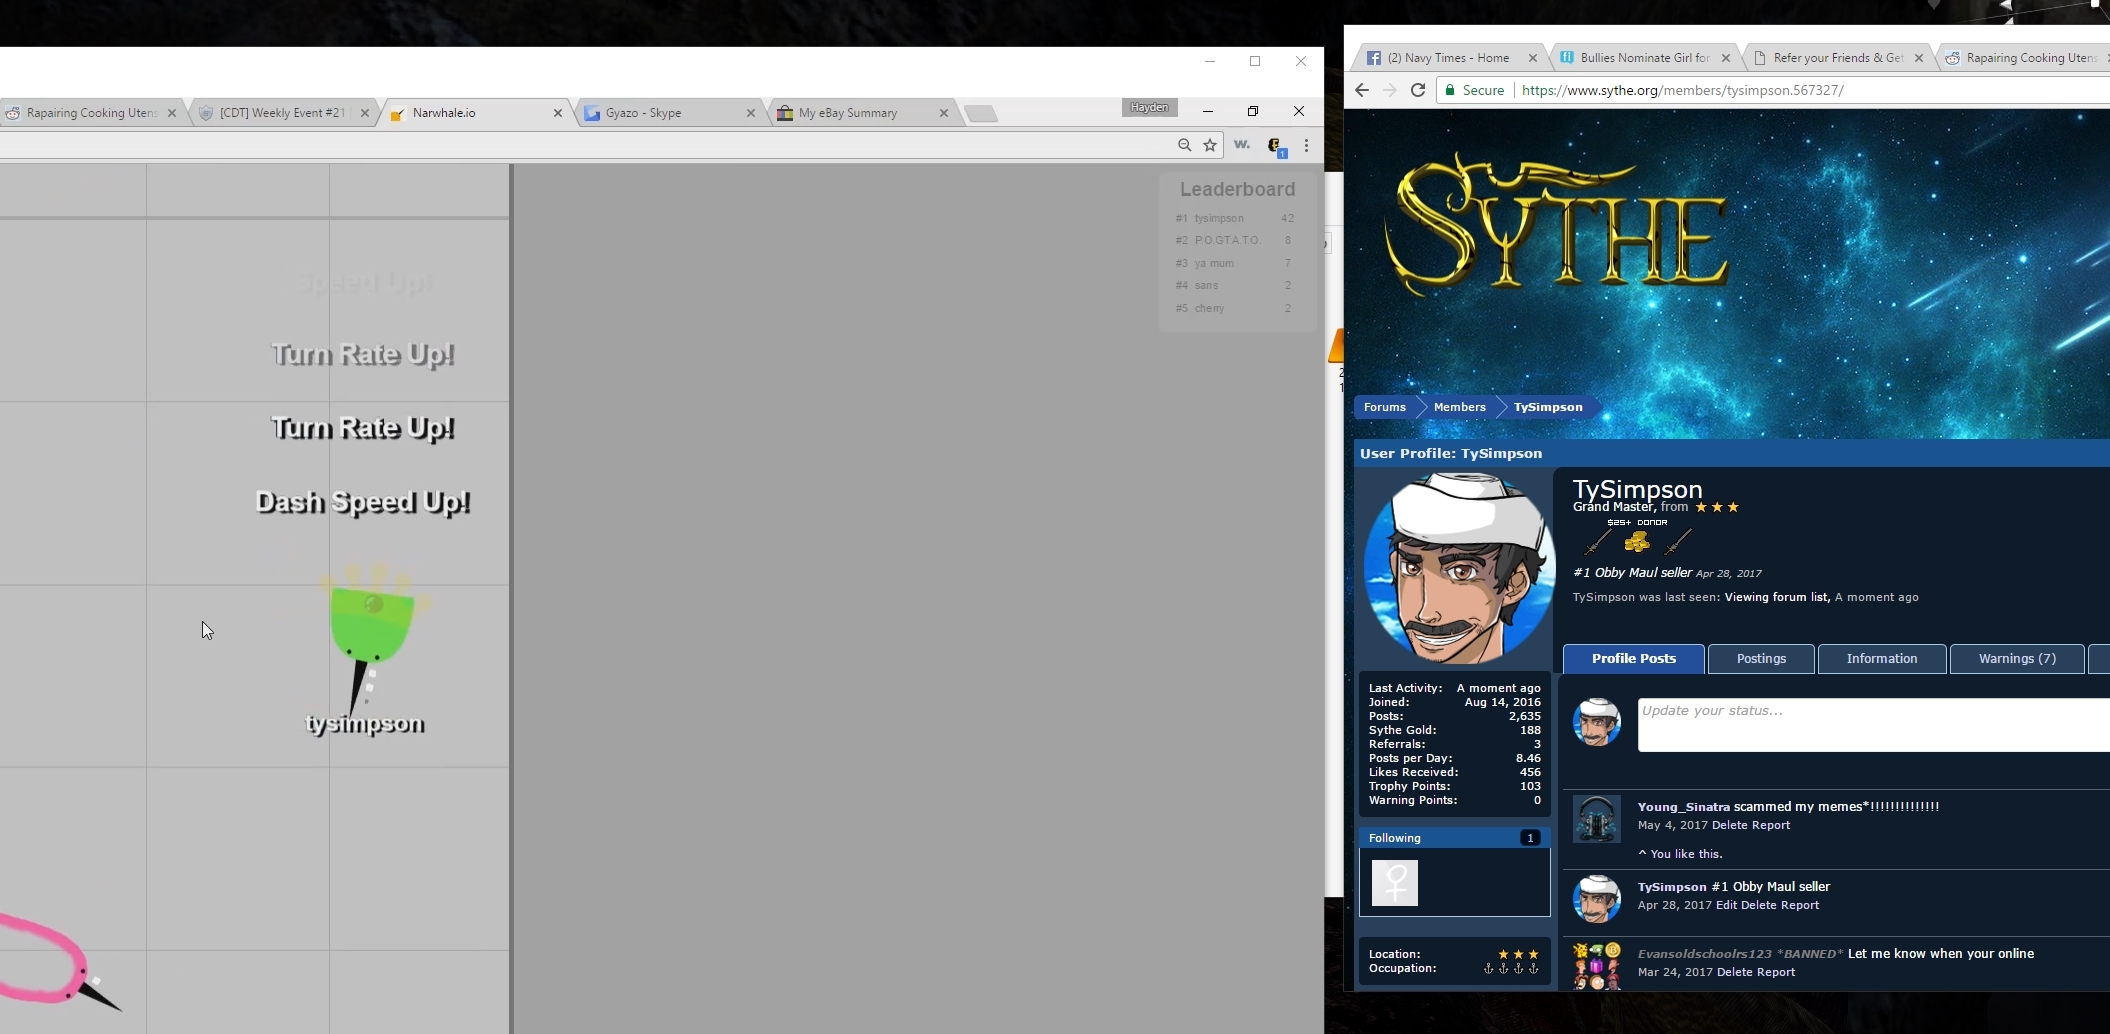This screenshot has width=2110, height=1034.
Task: Click the W. extension icon
Action: 1242,145
